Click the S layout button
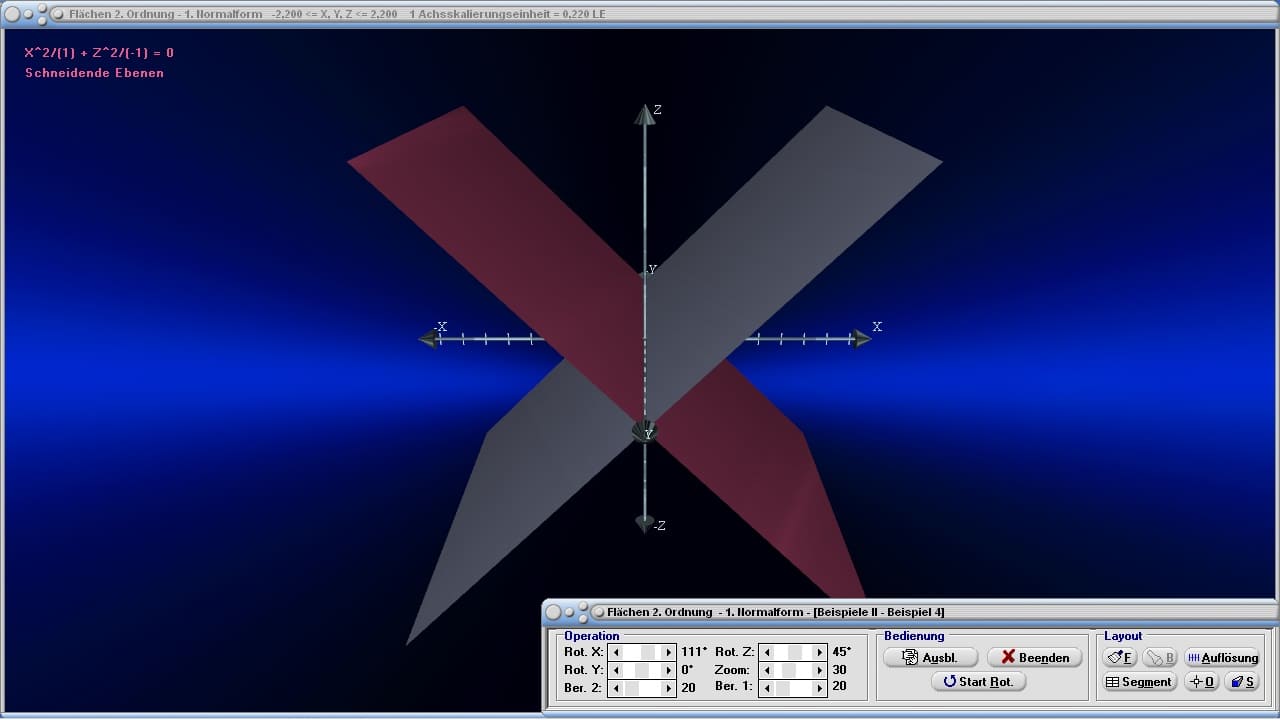This screenshot has height=720, width=1280. pos(1241,681)
